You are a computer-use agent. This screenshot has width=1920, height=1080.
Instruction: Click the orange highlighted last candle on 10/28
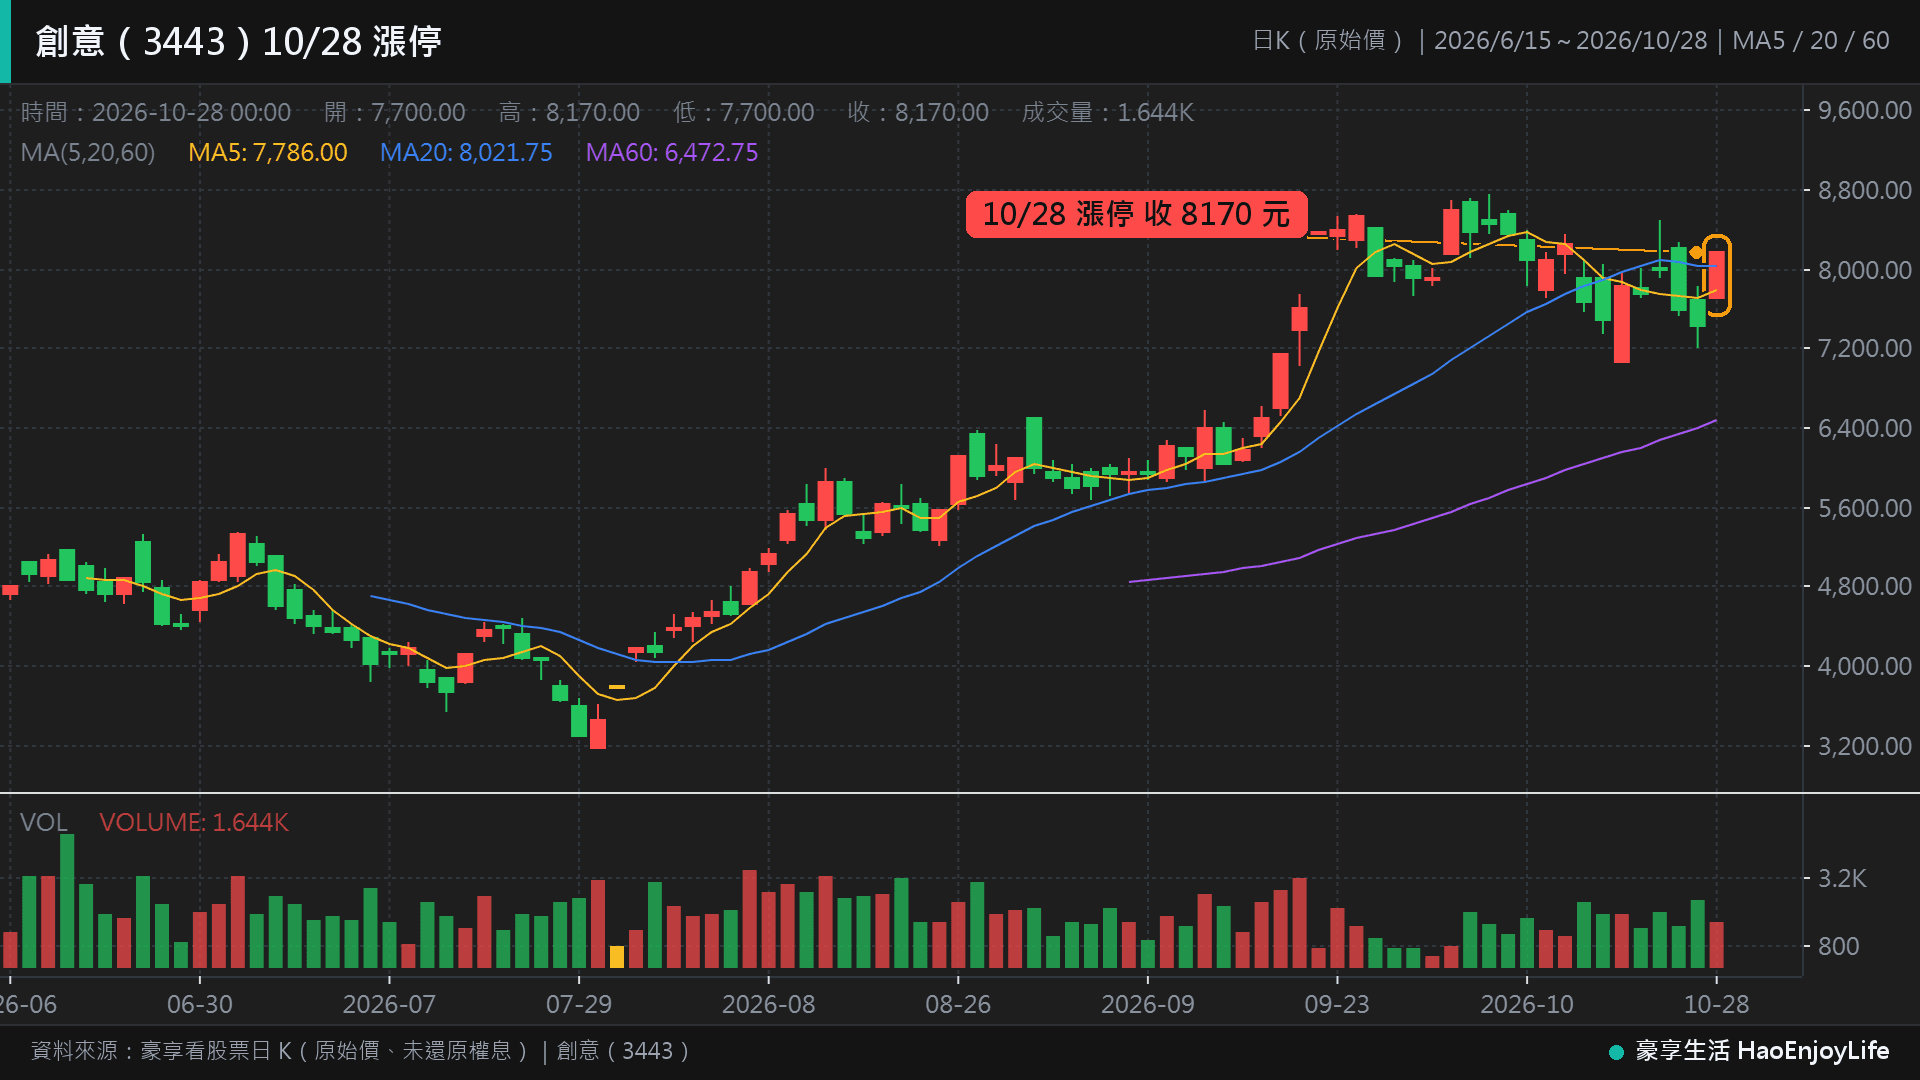coord(1717,275)
